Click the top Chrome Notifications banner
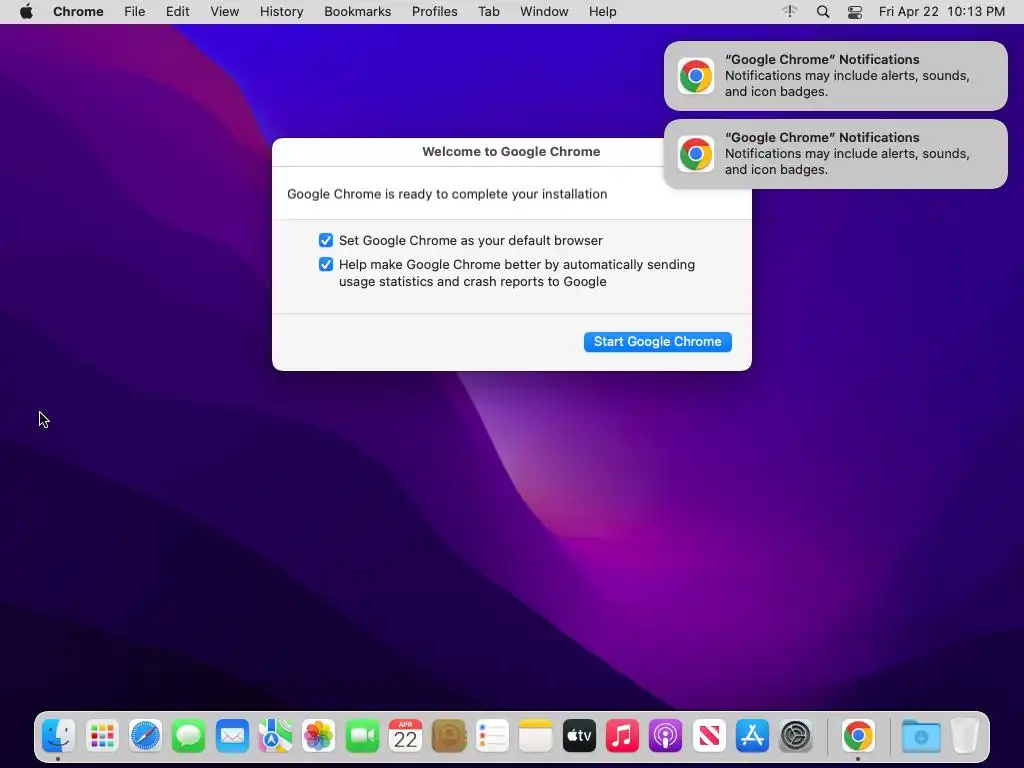This screenshot has height=768, width=1024. pos(835,76)
